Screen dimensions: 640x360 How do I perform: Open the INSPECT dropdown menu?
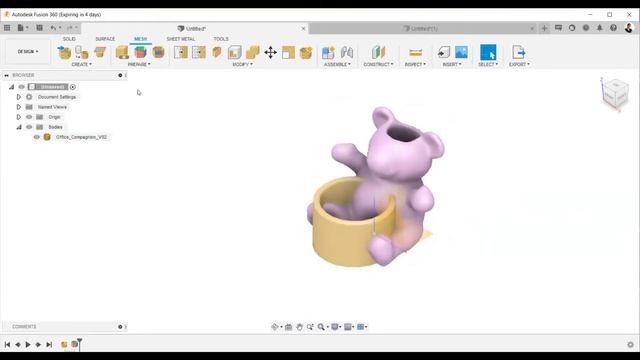pos(415,64)
